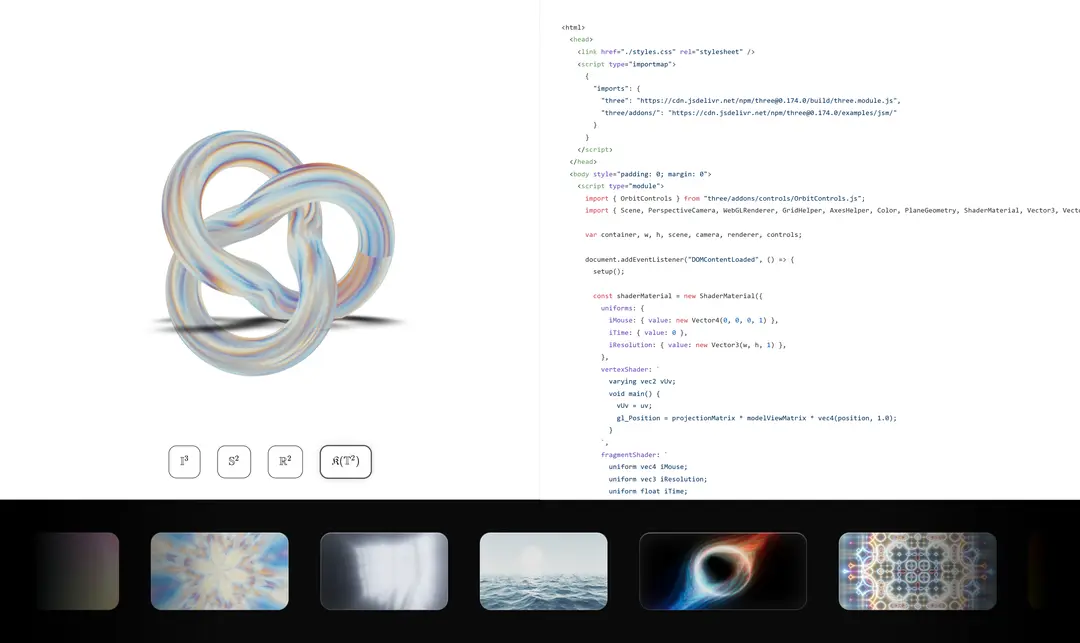Select the I³ cube shape button
This screenshot has height=643, width=1080.
(185, 461)
